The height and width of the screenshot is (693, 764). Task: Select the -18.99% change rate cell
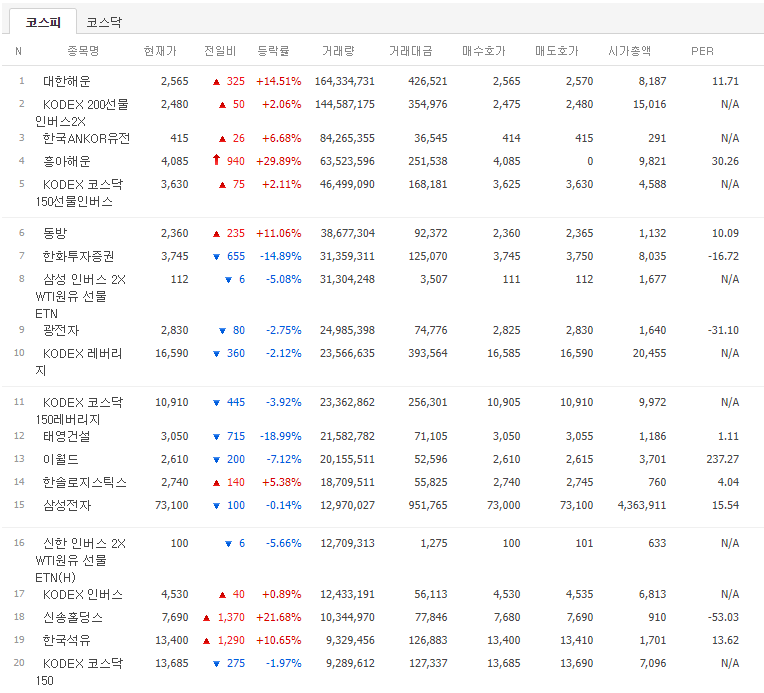coord(280,436)
